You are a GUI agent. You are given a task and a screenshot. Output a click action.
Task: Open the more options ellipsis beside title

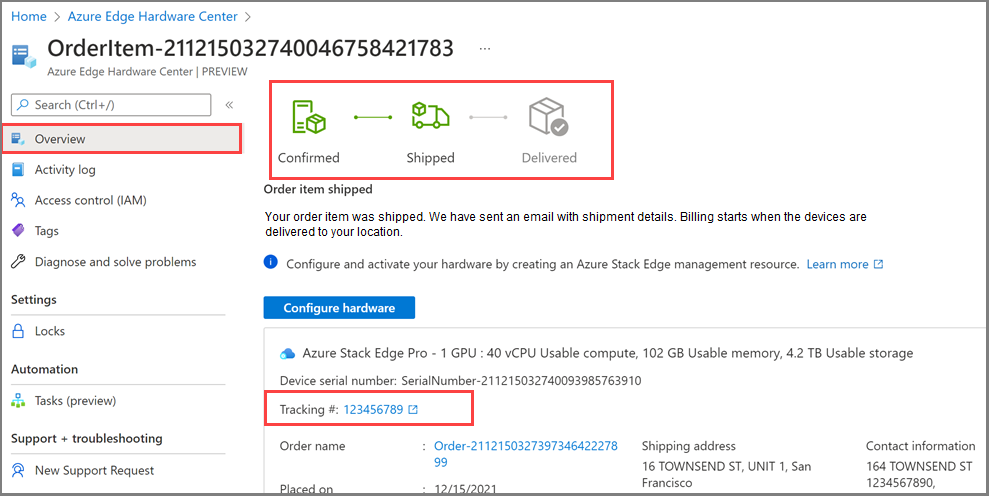click(x=485, y=48)
